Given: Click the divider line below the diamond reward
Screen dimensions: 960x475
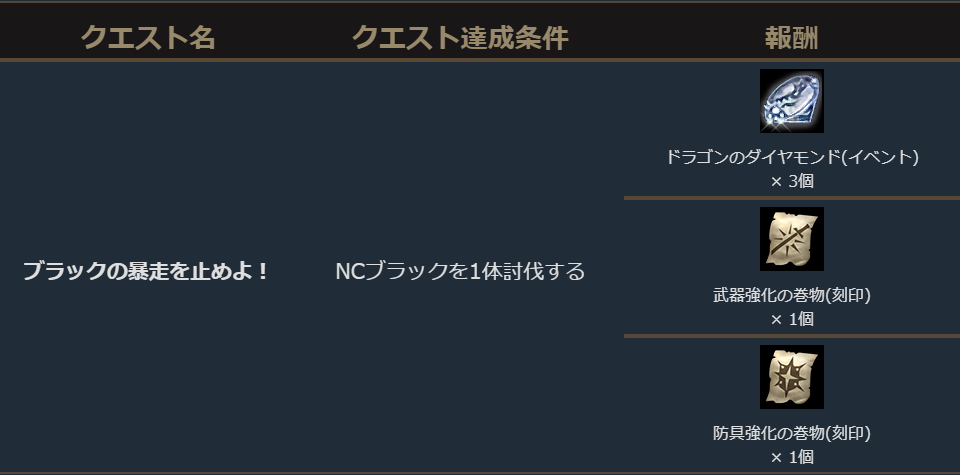Looking at the screenshot, I should (791, 198).
